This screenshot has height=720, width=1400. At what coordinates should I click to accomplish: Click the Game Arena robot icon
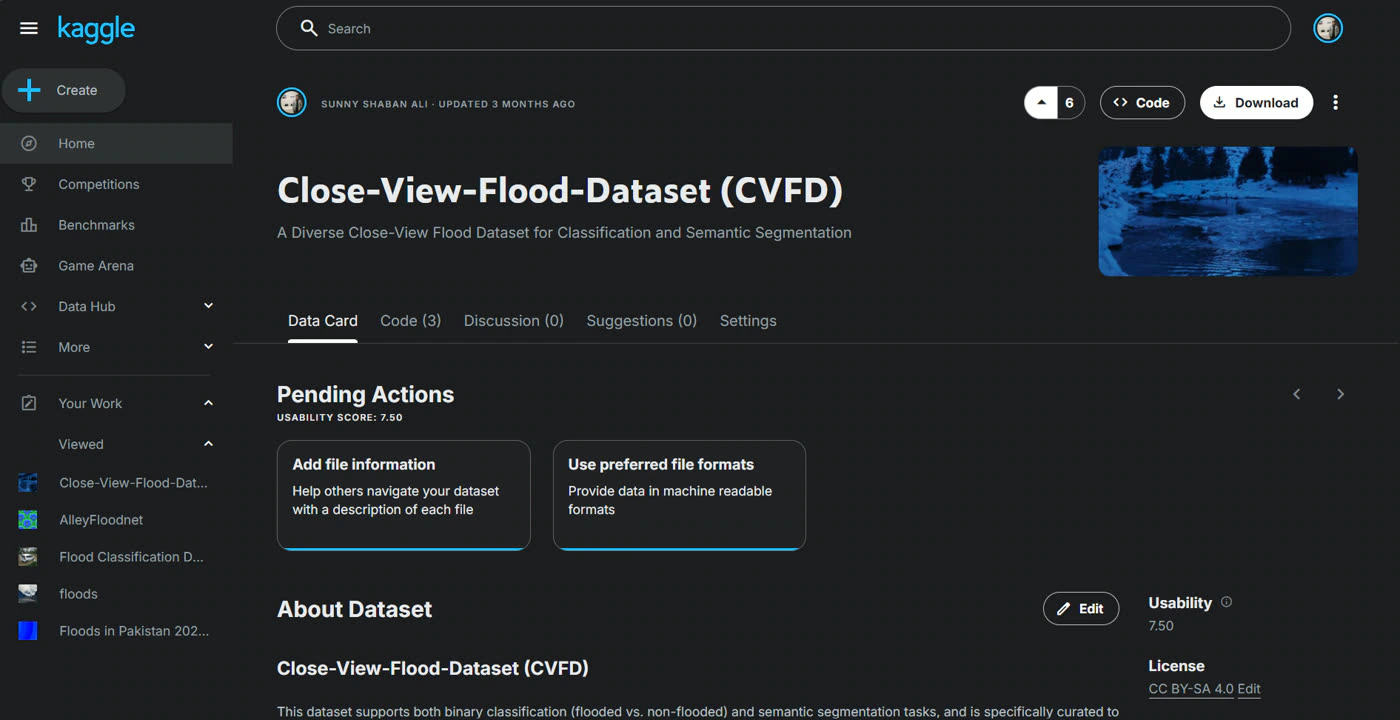tap(29, 266)
